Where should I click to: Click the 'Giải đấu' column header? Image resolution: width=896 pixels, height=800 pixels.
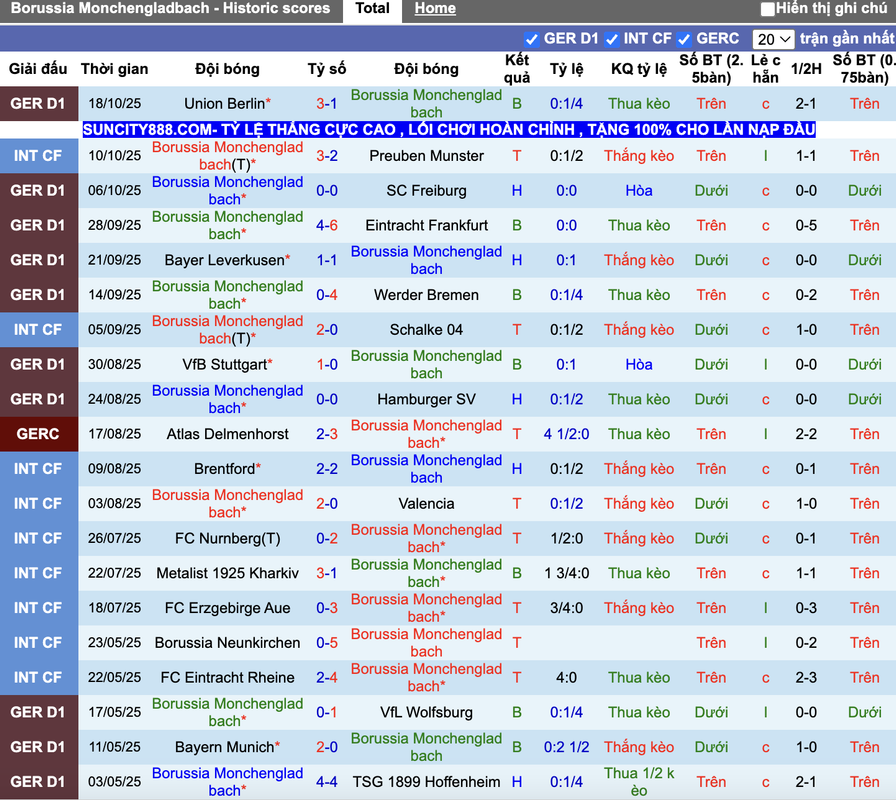[x=38, y=69]
